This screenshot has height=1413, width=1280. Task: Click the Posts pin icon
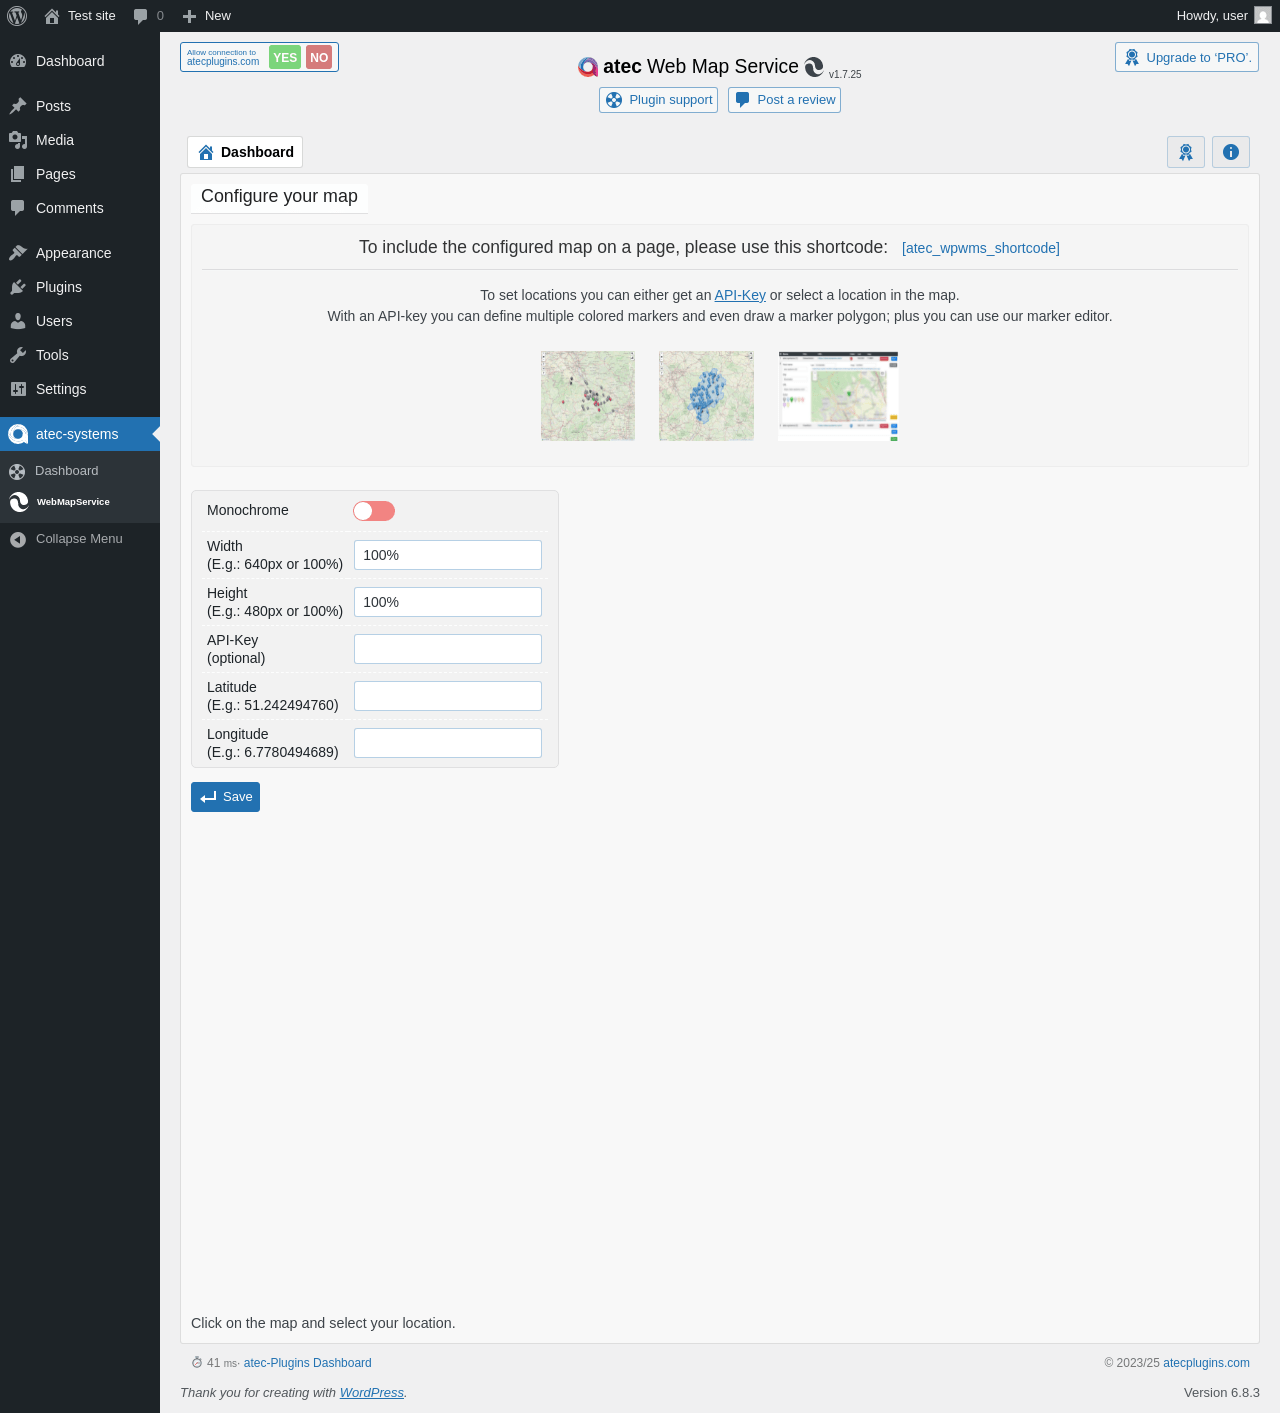pyautogui.click(x=18, y=106)
